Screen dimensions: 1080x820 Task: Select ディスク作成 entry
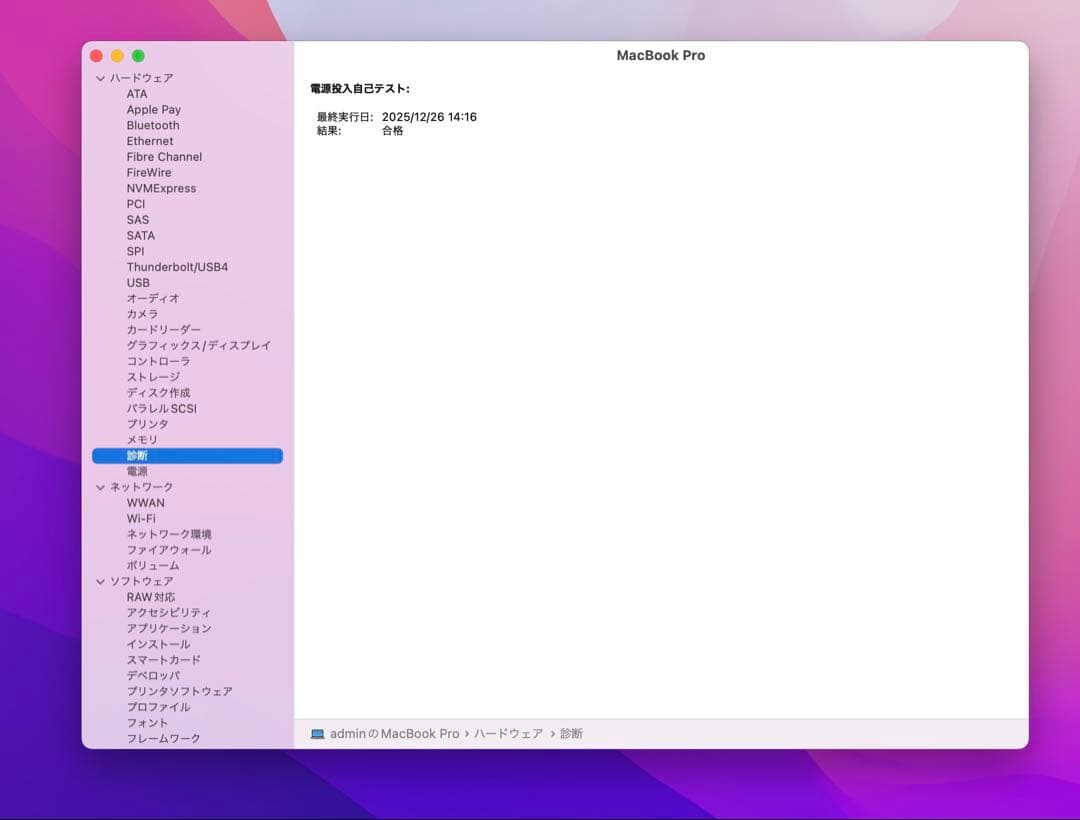[158, 393]
